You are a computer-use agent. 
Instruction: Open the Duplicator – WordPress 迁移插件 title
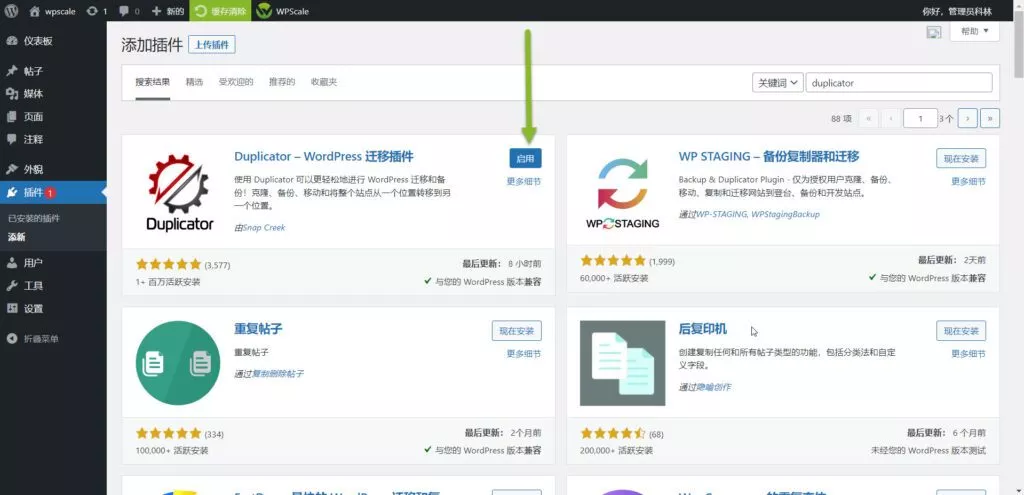323,157
